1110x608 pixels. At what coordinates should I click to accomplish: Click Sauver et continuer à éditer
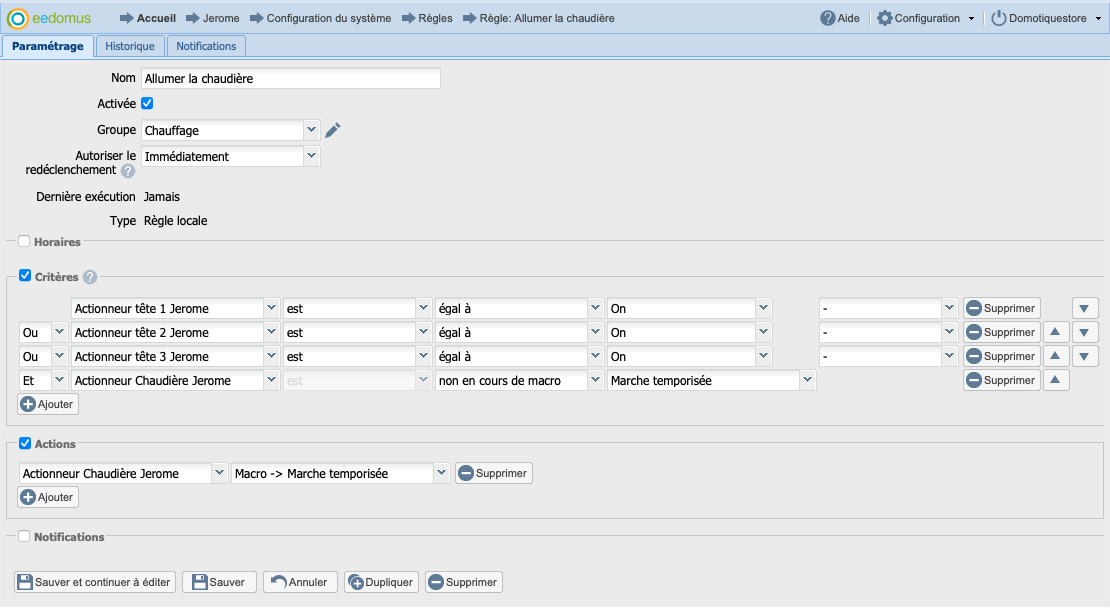(96, 582)
